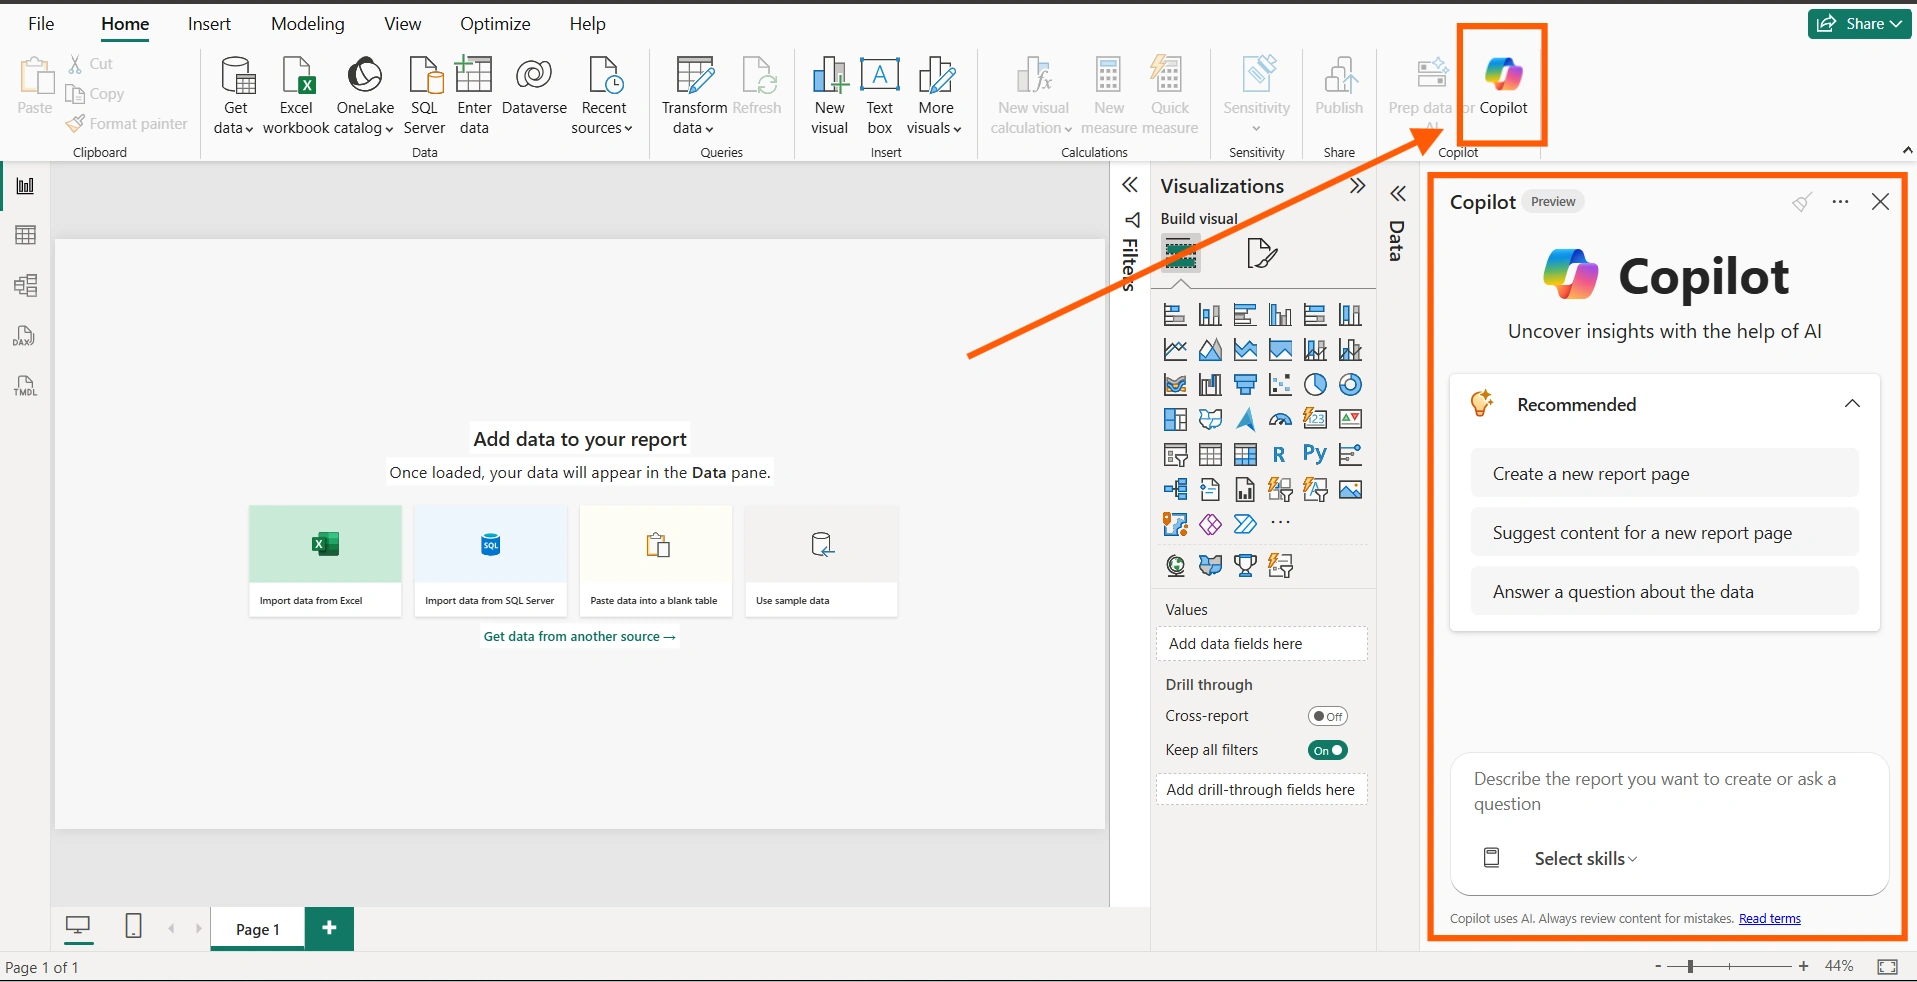The image size is (1917, 982).
Task: Switch to the Optimize ribbon tab
Action: pyautogui.click(x=495, y=24)
